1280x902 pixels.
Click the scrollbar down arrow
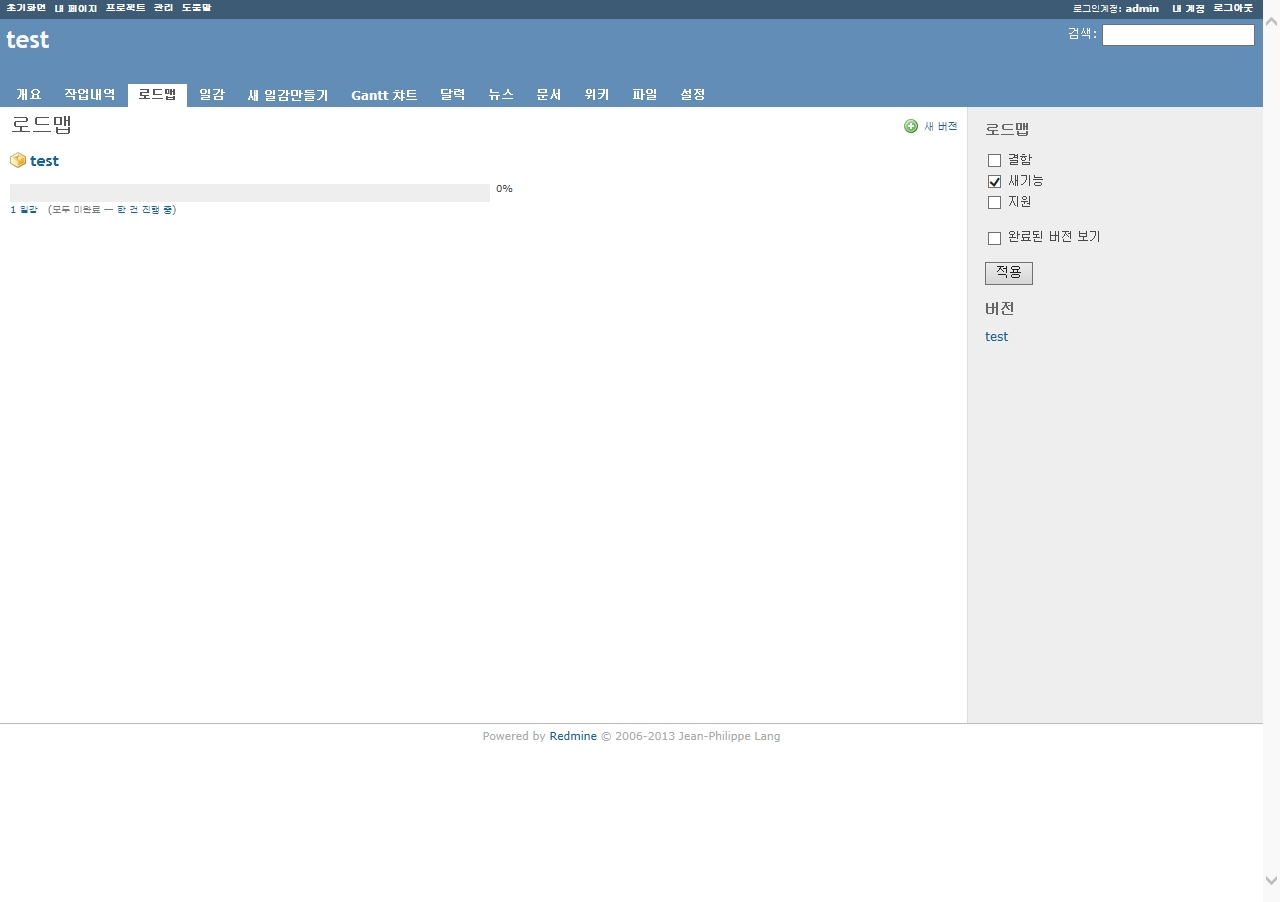coord(1271,881)
